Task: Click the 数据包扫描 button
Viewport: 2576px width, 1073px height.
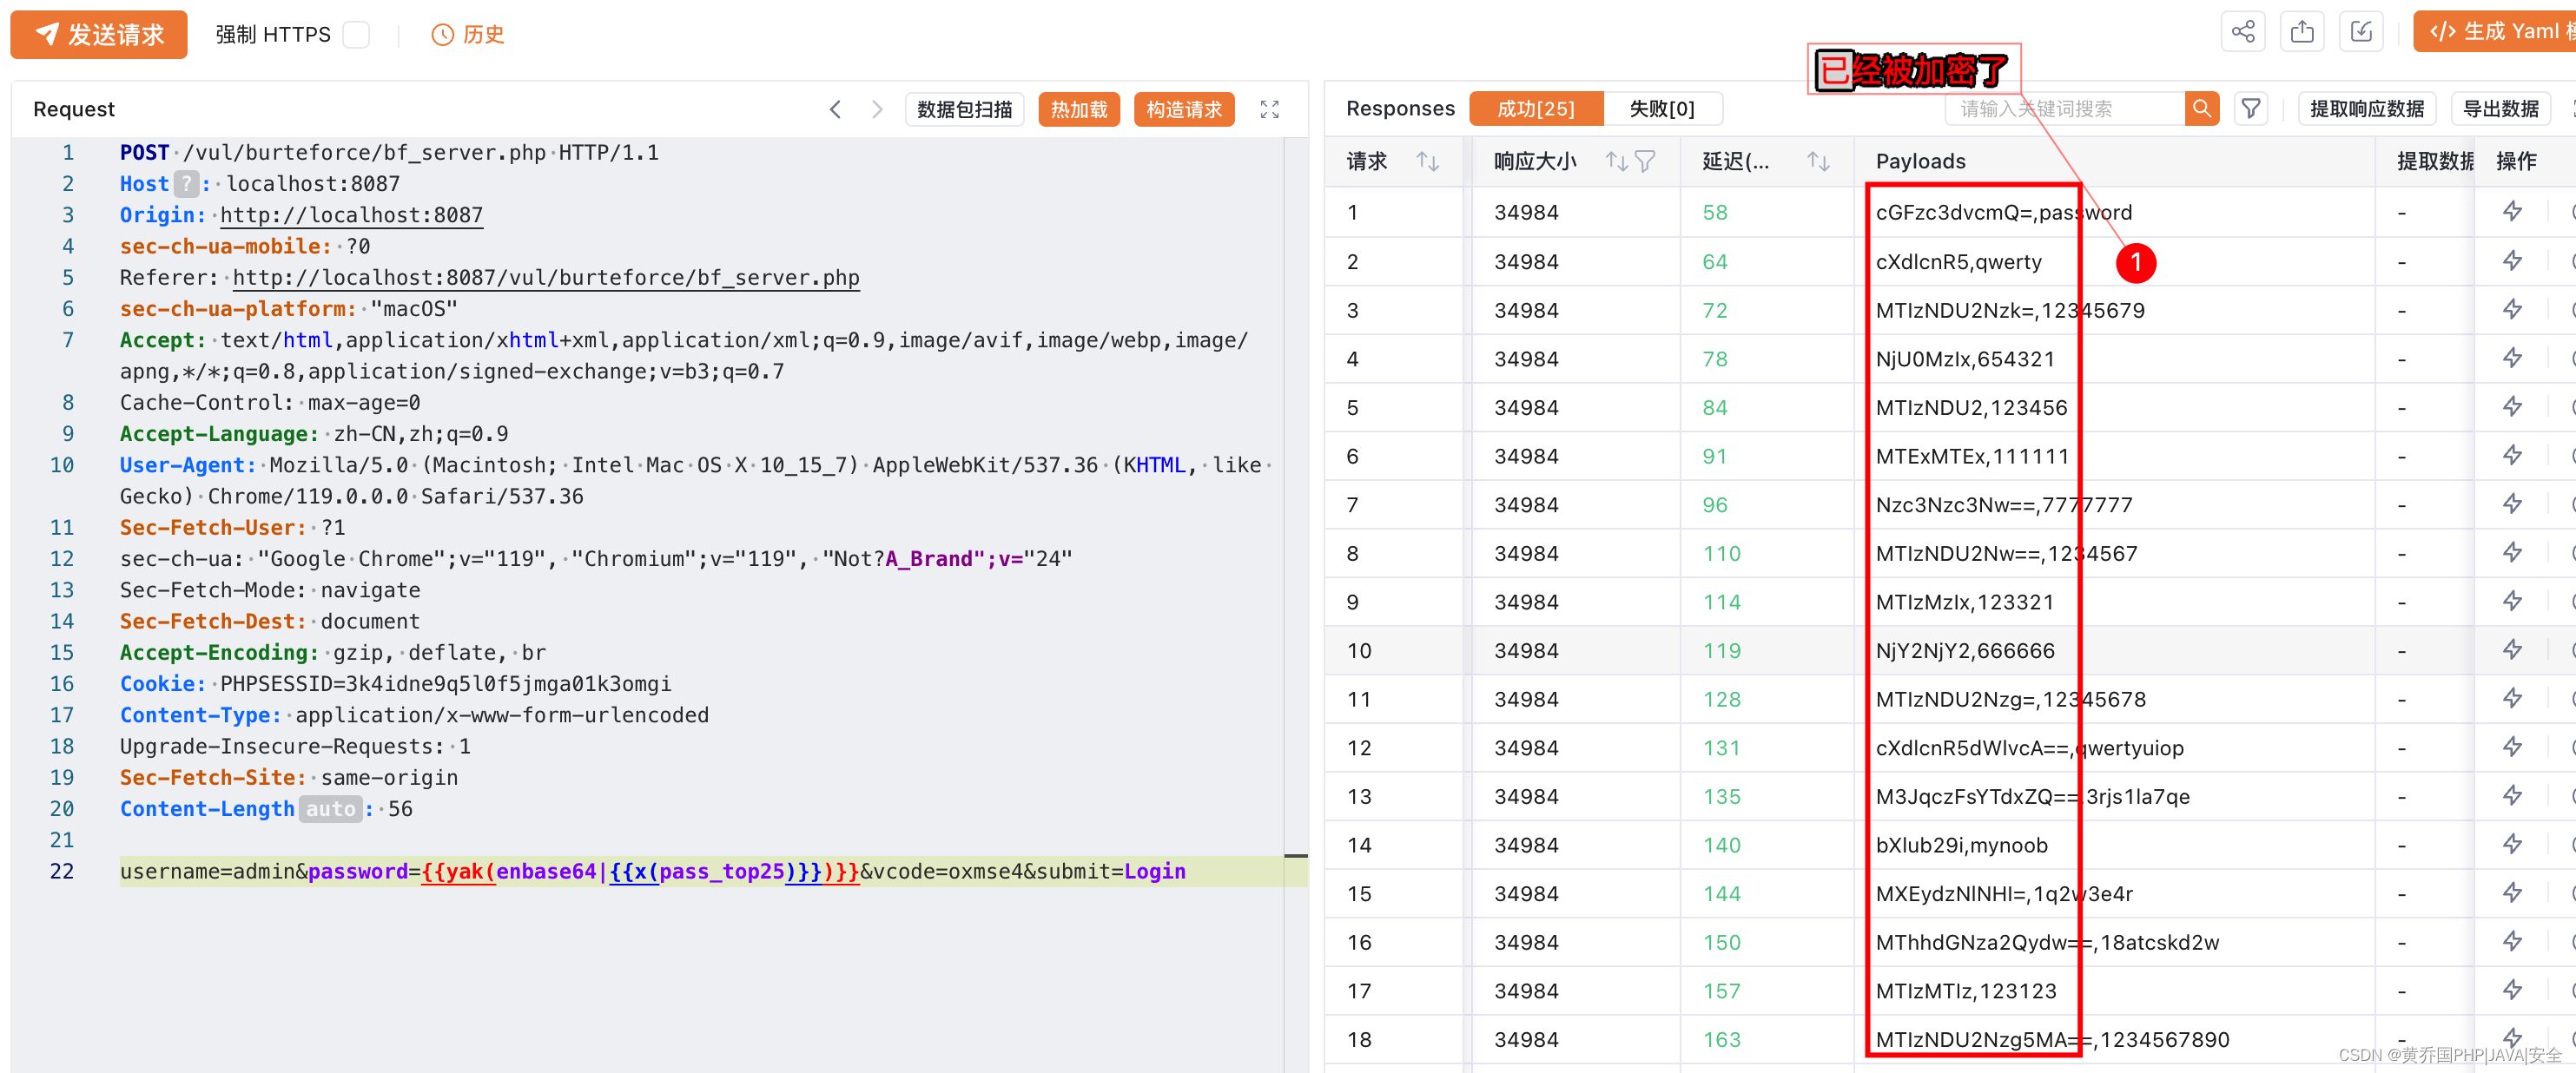Action: coord(964,109)
